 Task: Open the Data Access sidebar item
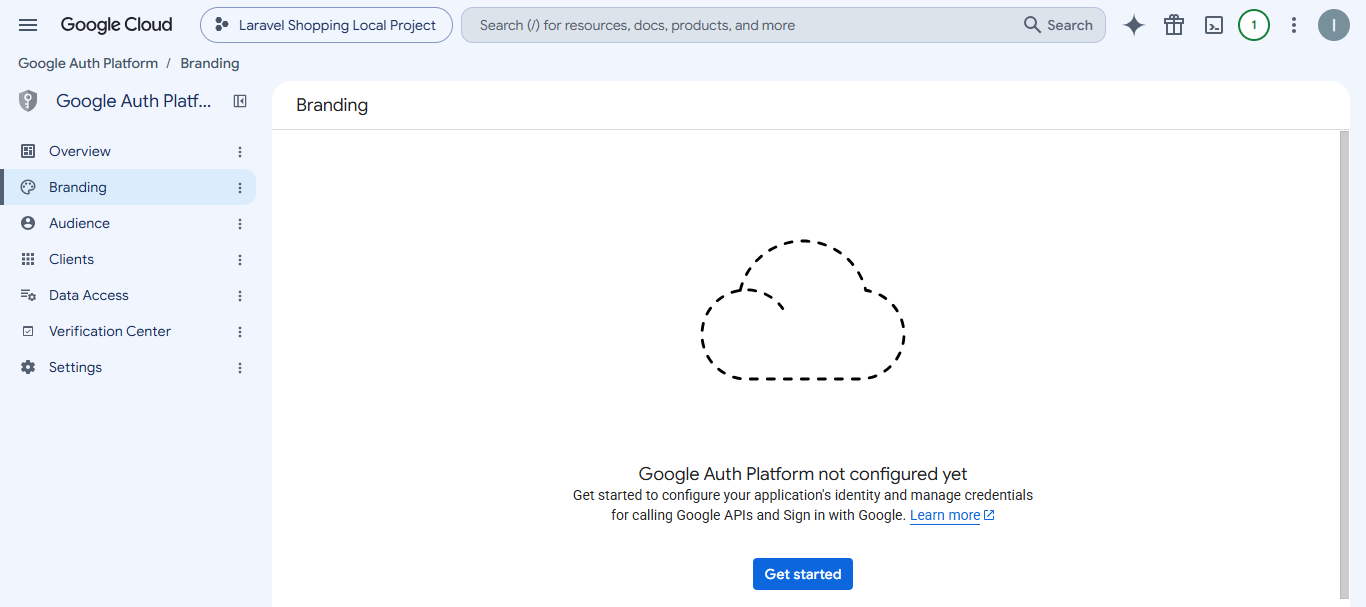[128, 295]
